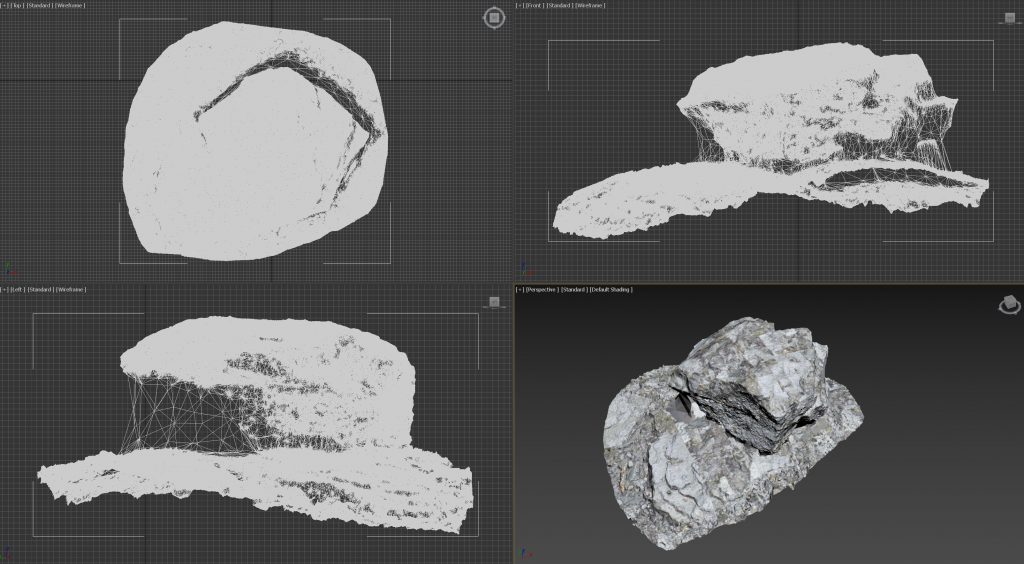Open the [+] menu of the Top viewport
The height and width of the screenshot is (564, 1024).
point(5,6)
